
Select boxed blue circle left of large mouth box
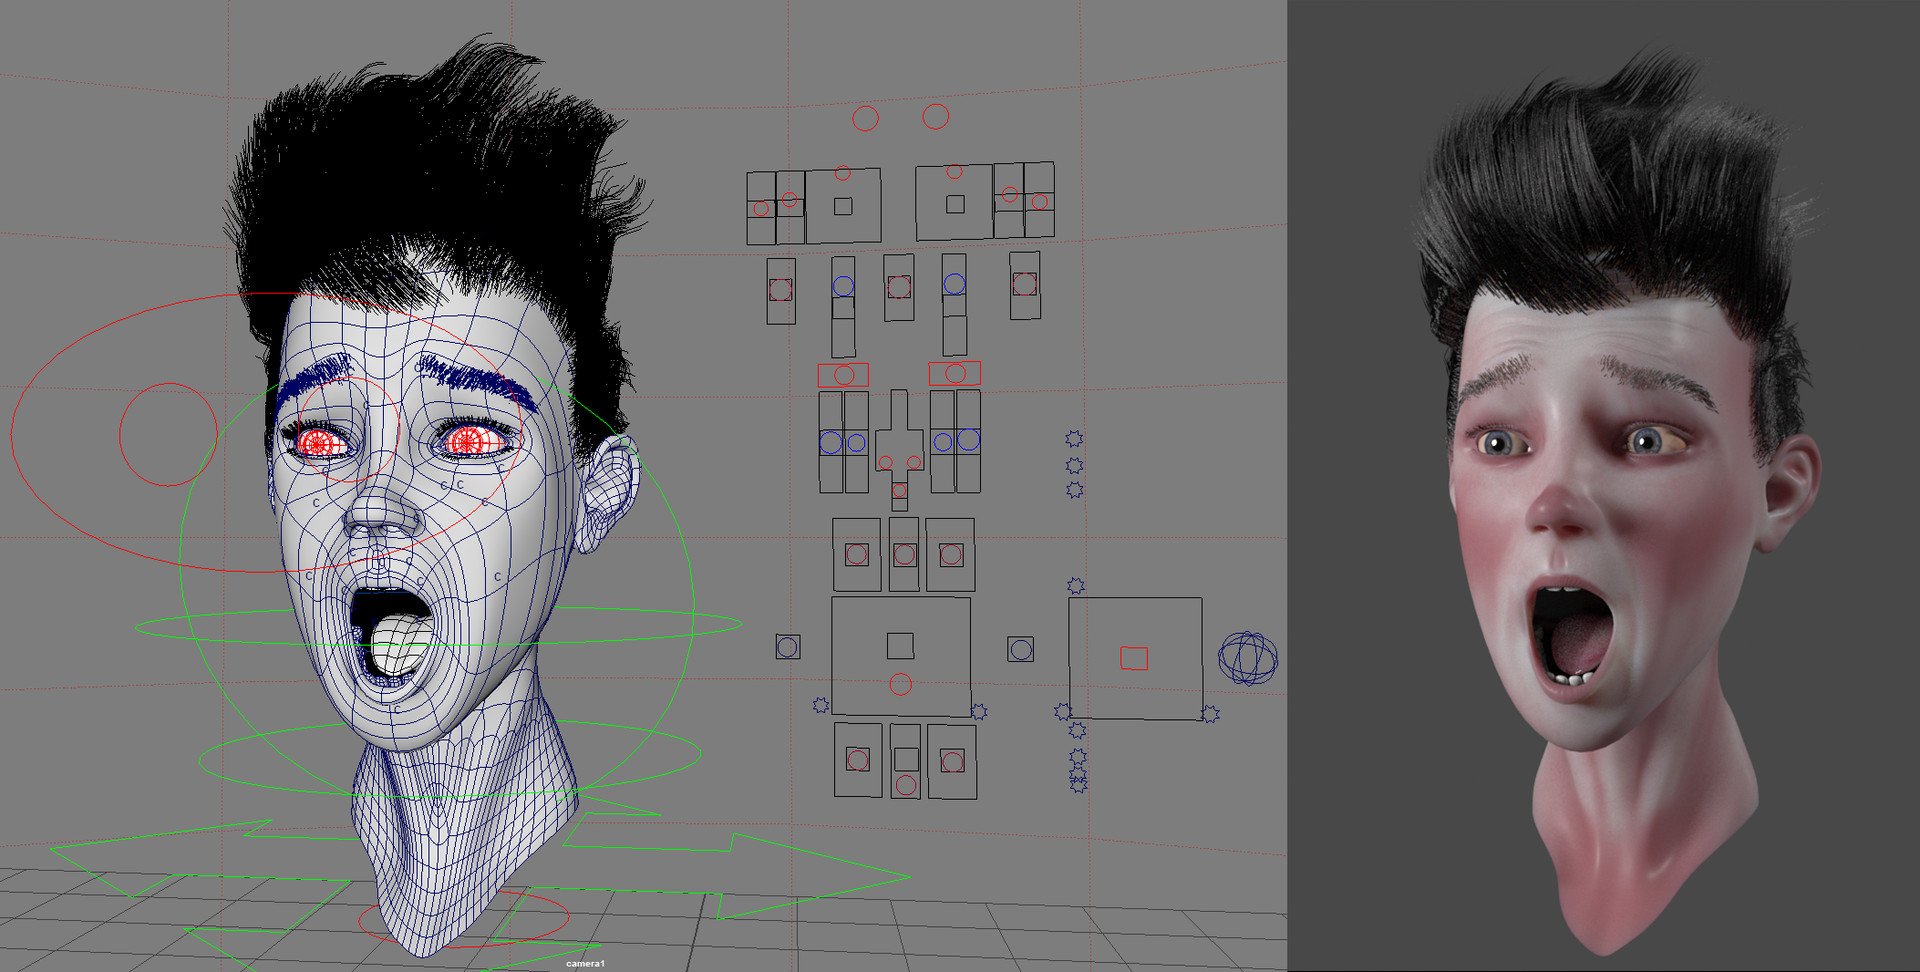coord(788,647)
